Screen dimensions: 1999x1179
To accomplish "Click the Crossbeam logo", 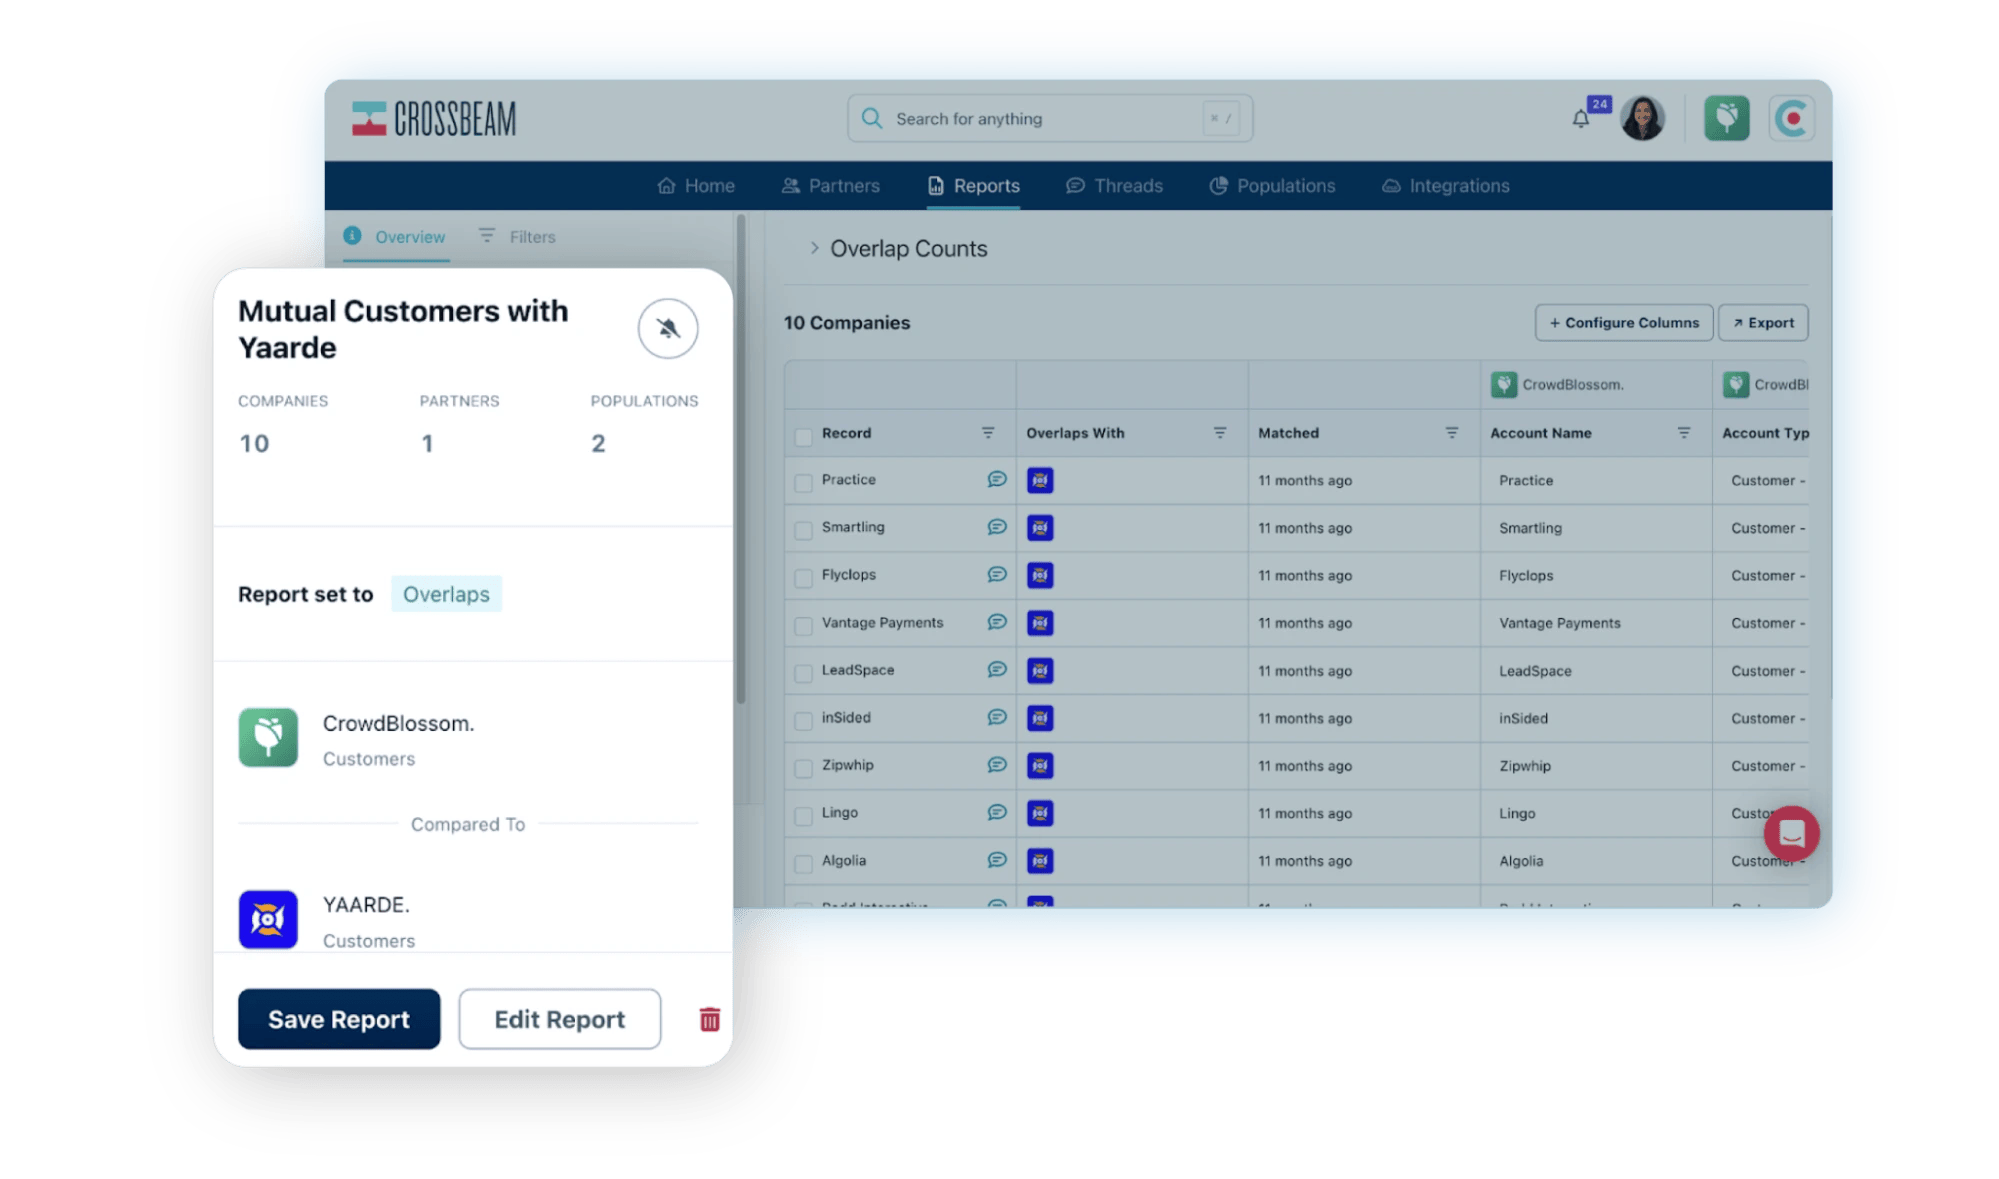I will 434,118.
